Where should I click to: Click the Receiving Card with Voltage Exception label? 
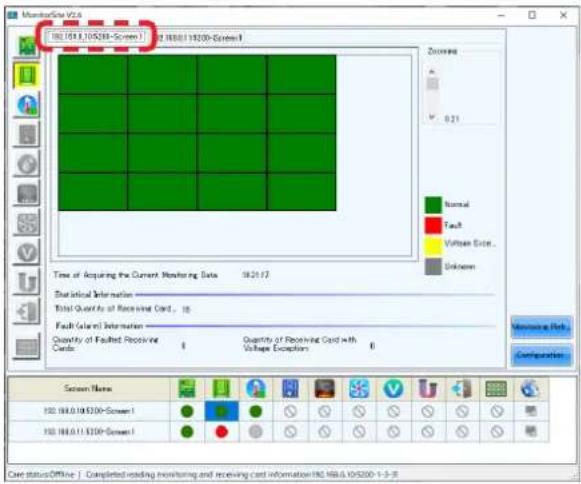pyautogui.click(x=299, y=344)
